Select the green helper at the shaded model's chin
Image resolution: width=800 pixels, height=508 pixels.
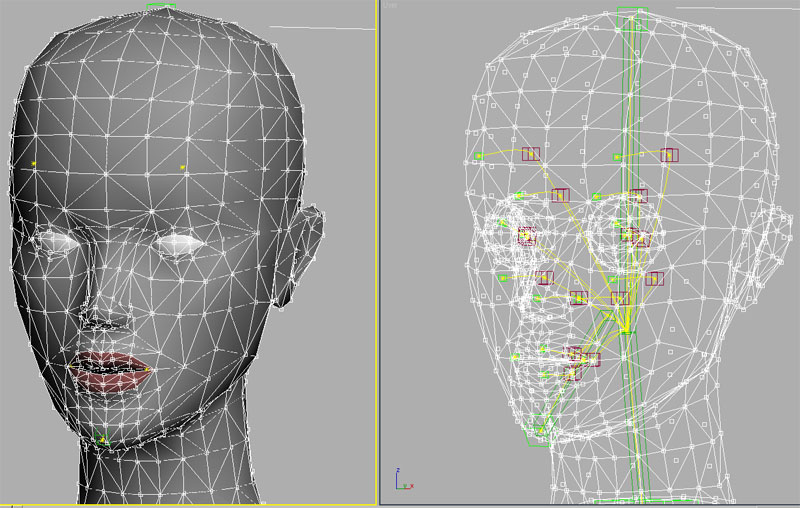pos(100,438)
